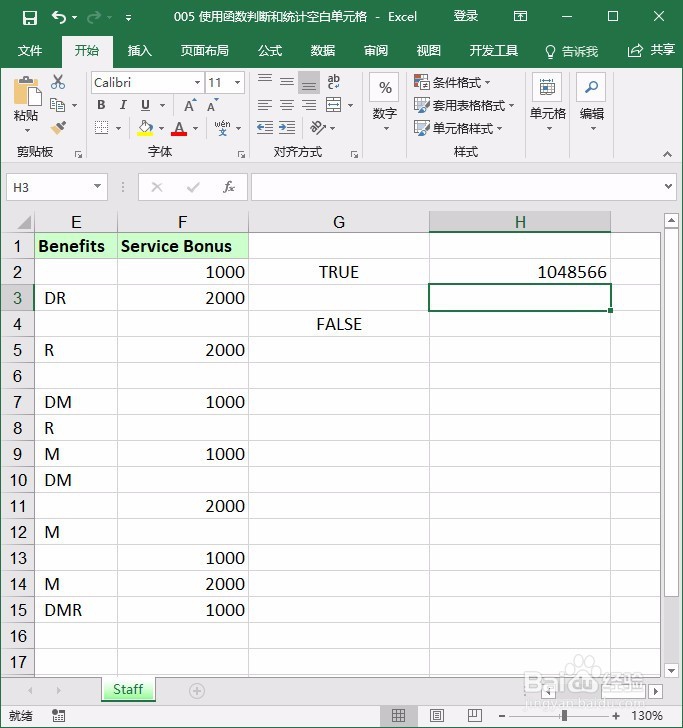Click the Save icon in quick access toolbar
Screen dimensions: 683x728
point(30,18)
